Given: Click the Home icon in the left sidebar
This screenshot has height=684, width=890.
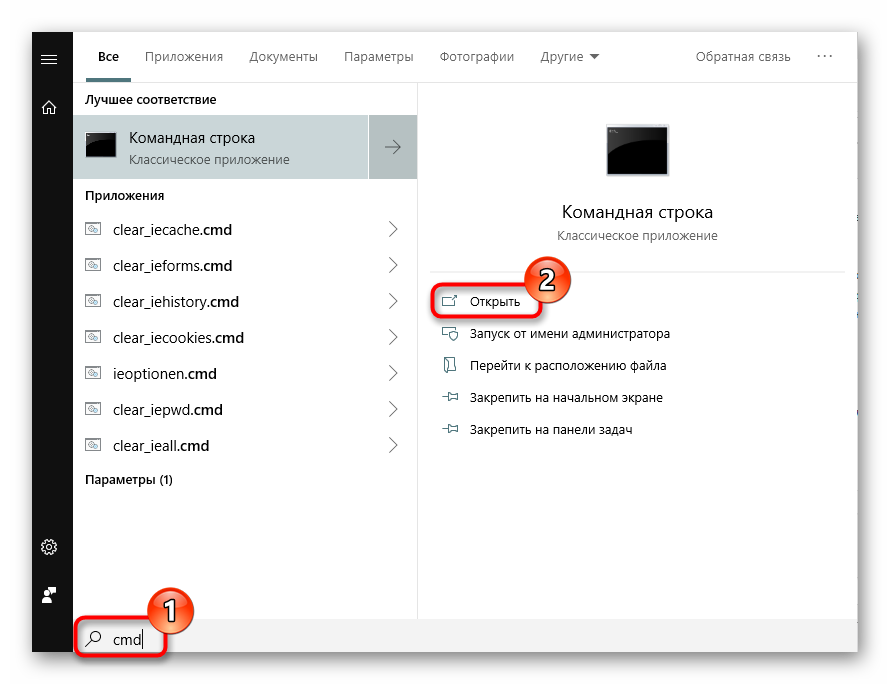Looking at the screenshot, I should [x=48, y=108].
